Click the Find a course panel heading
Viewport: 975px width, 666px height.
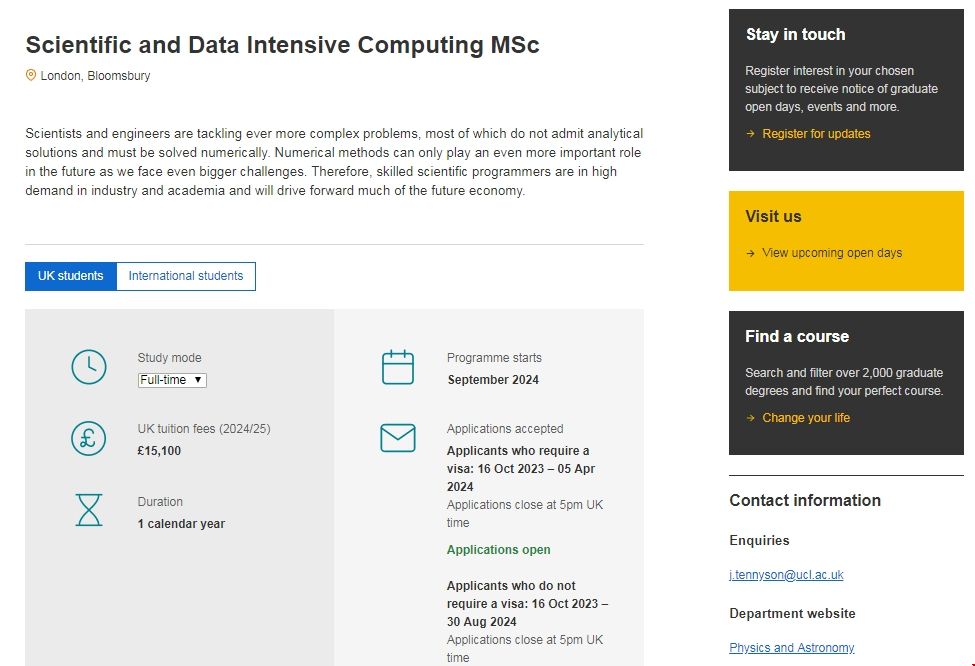pyautogui.click(x=796, y=336)
